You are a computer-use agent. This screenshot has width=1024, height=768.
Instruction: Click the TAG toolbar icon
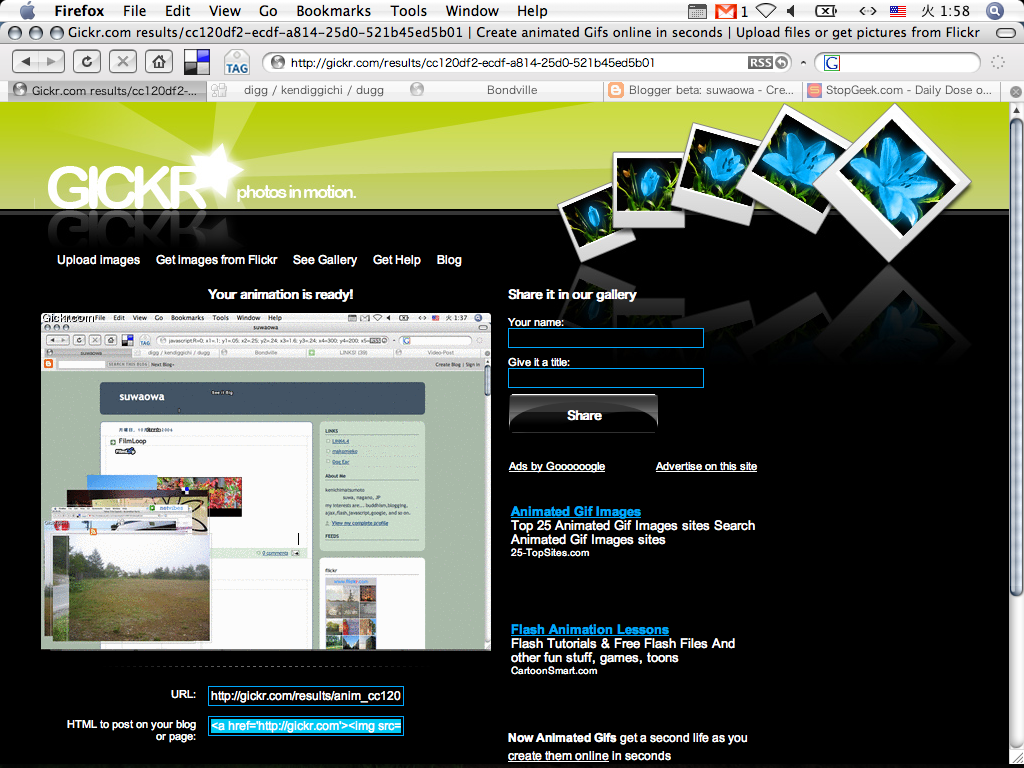coord(236,63)
